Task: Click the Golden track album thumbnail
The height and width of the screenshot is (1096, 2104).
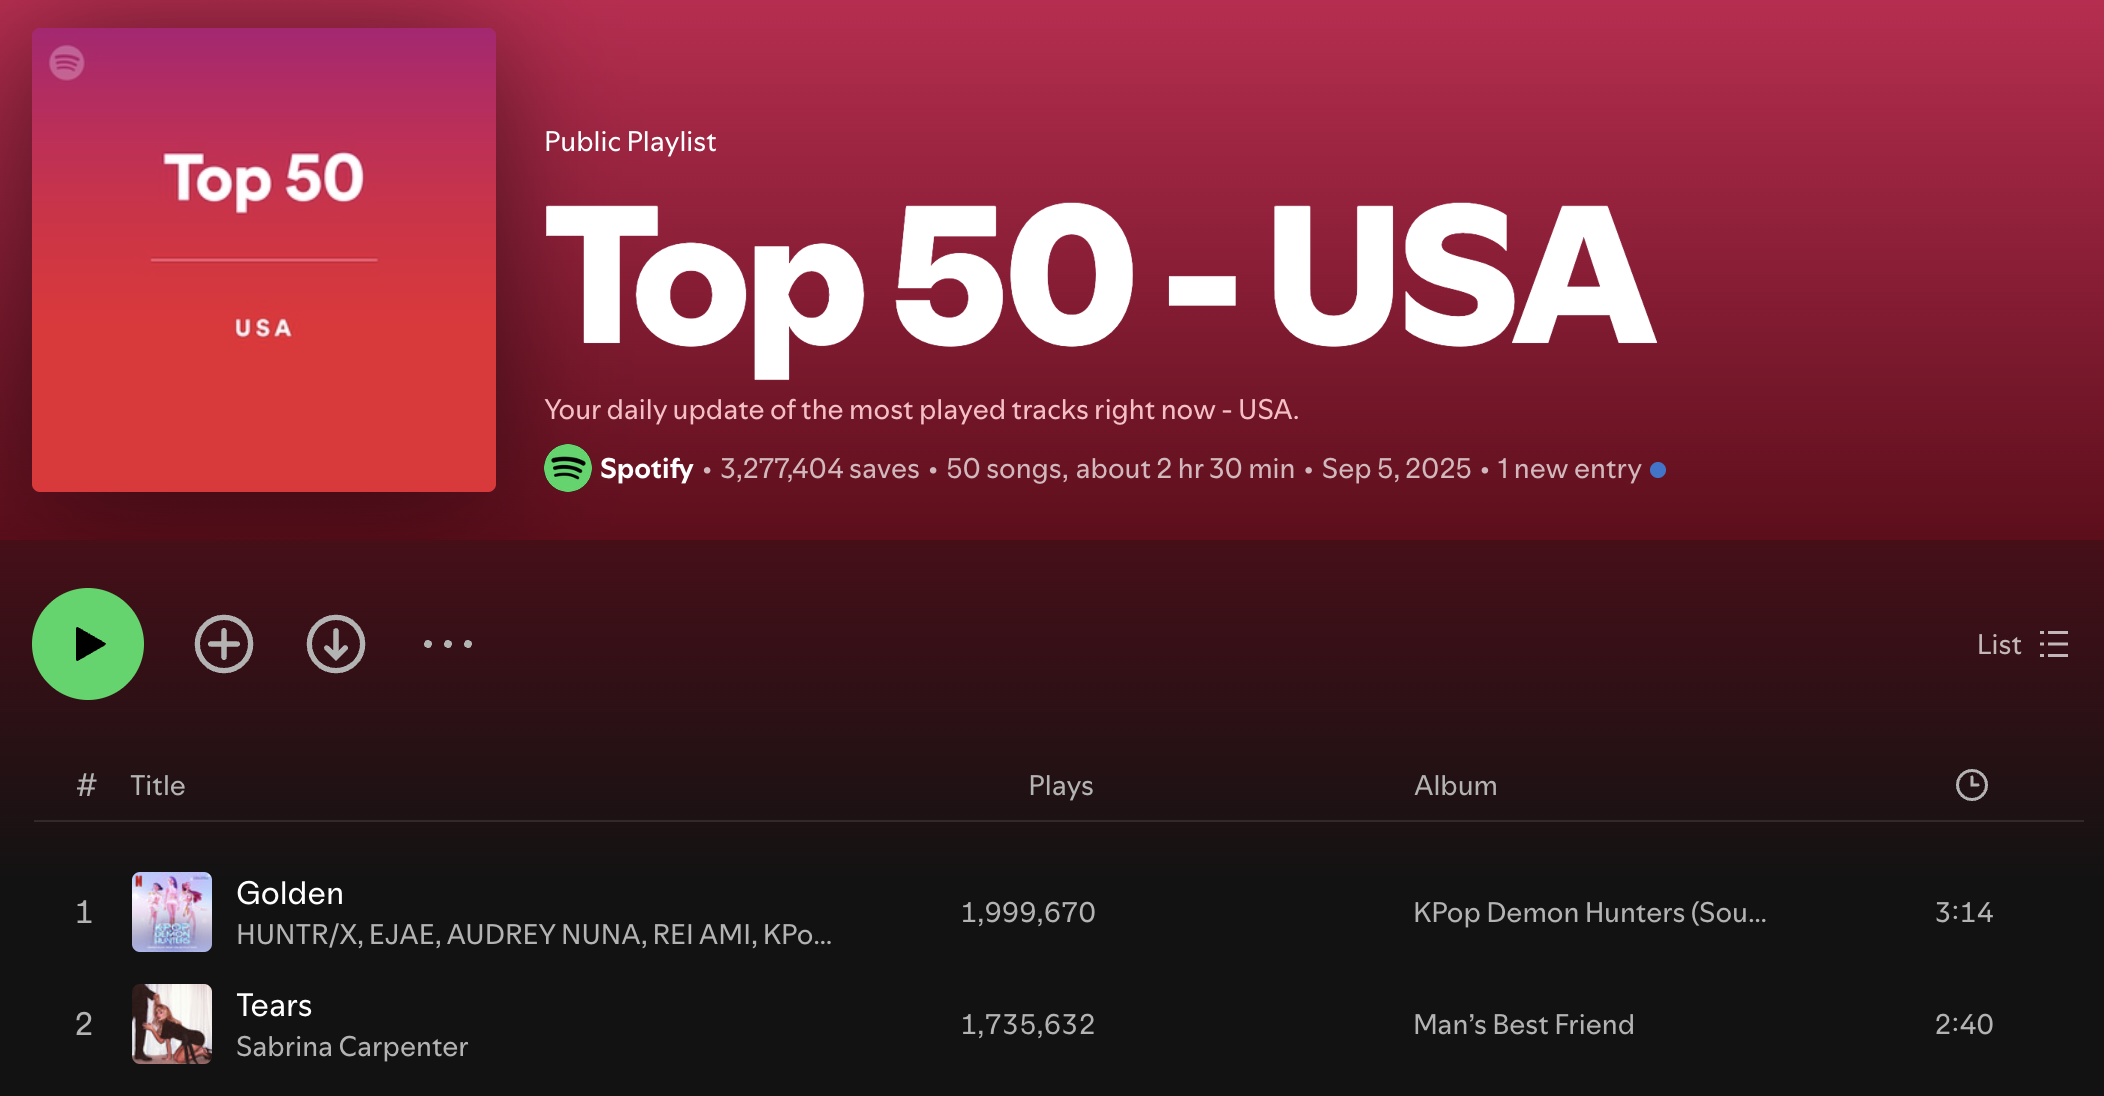Action: pyautogui.click(x=172, y=912)
